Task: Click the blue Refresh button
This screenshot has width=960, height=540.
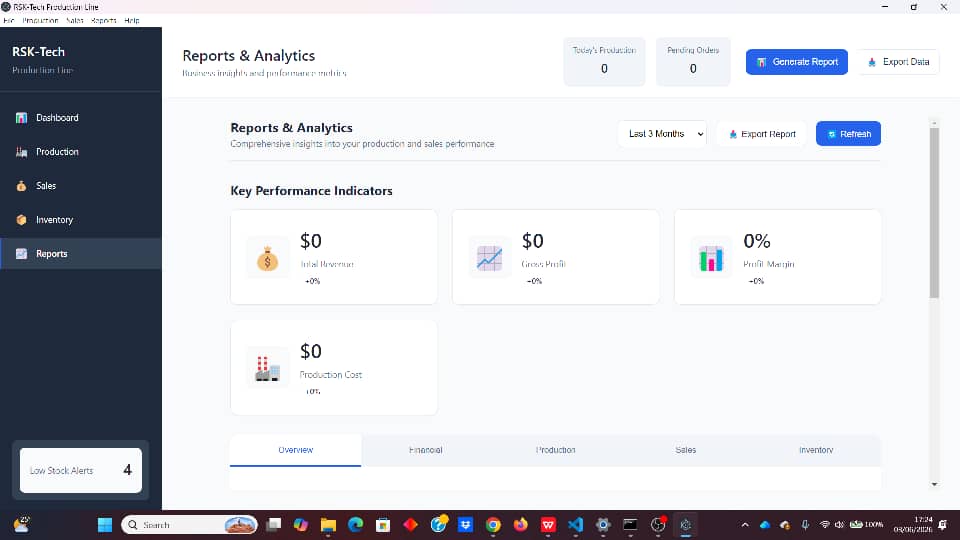Action: [x=848, y=133]
